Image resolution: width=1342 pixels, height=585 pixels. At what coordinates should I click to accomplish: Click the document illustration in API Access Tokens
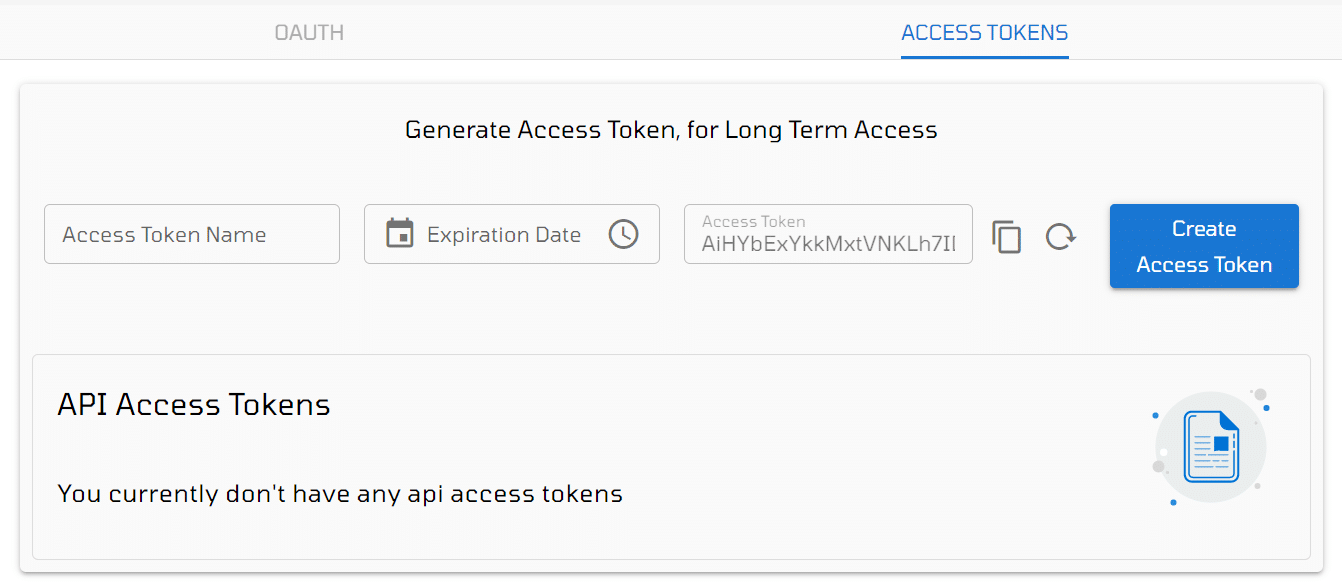point(1211,447)
